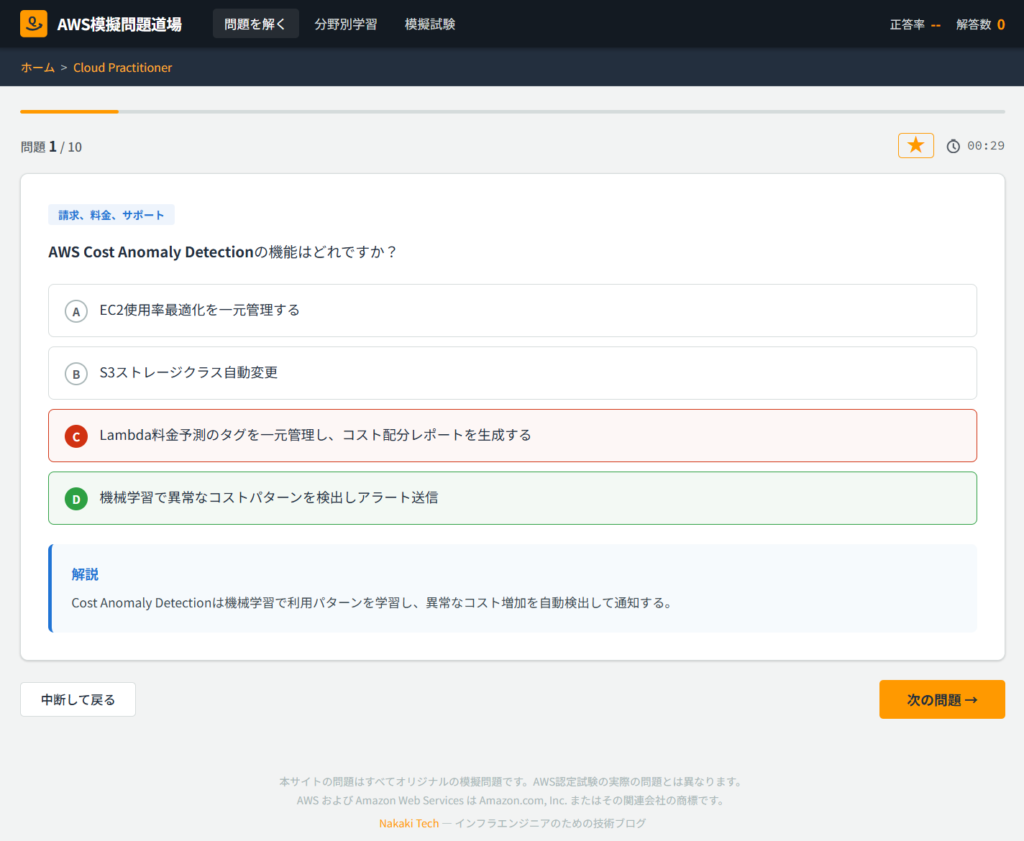Open the 問題を解く tab
The height and width of the screenshot is (841, 1024).
255,24
